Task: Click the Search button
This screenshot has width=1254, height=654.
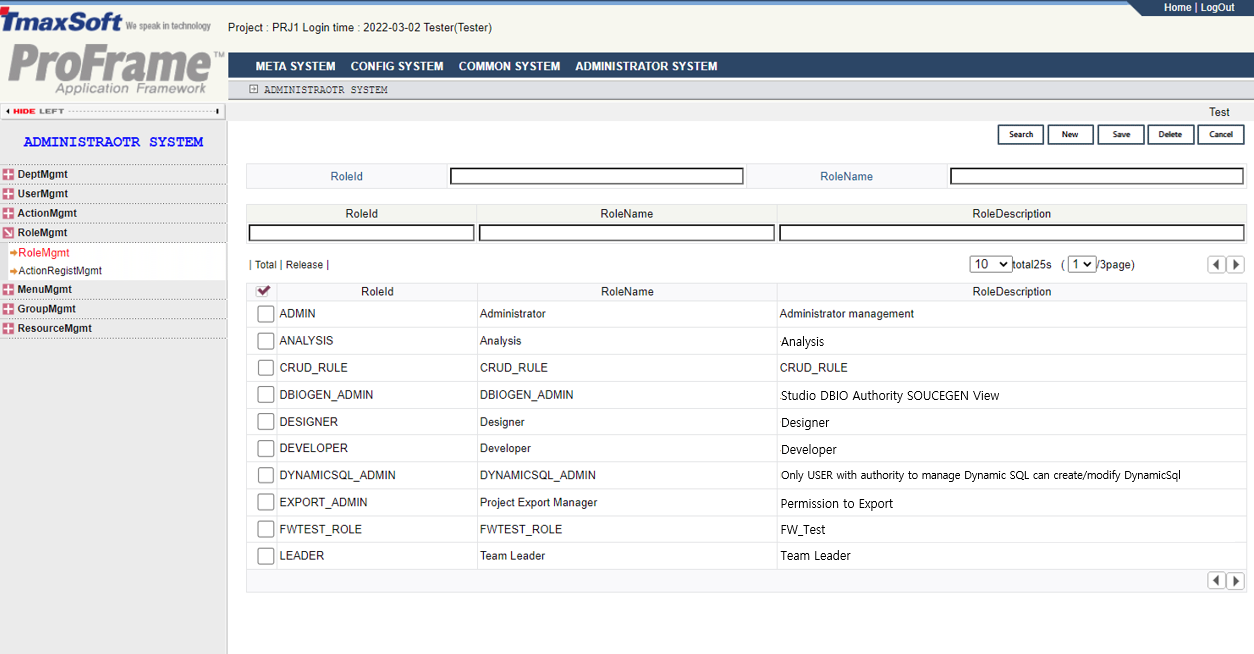Action: pyautogui.click(x=1020, y=134)
